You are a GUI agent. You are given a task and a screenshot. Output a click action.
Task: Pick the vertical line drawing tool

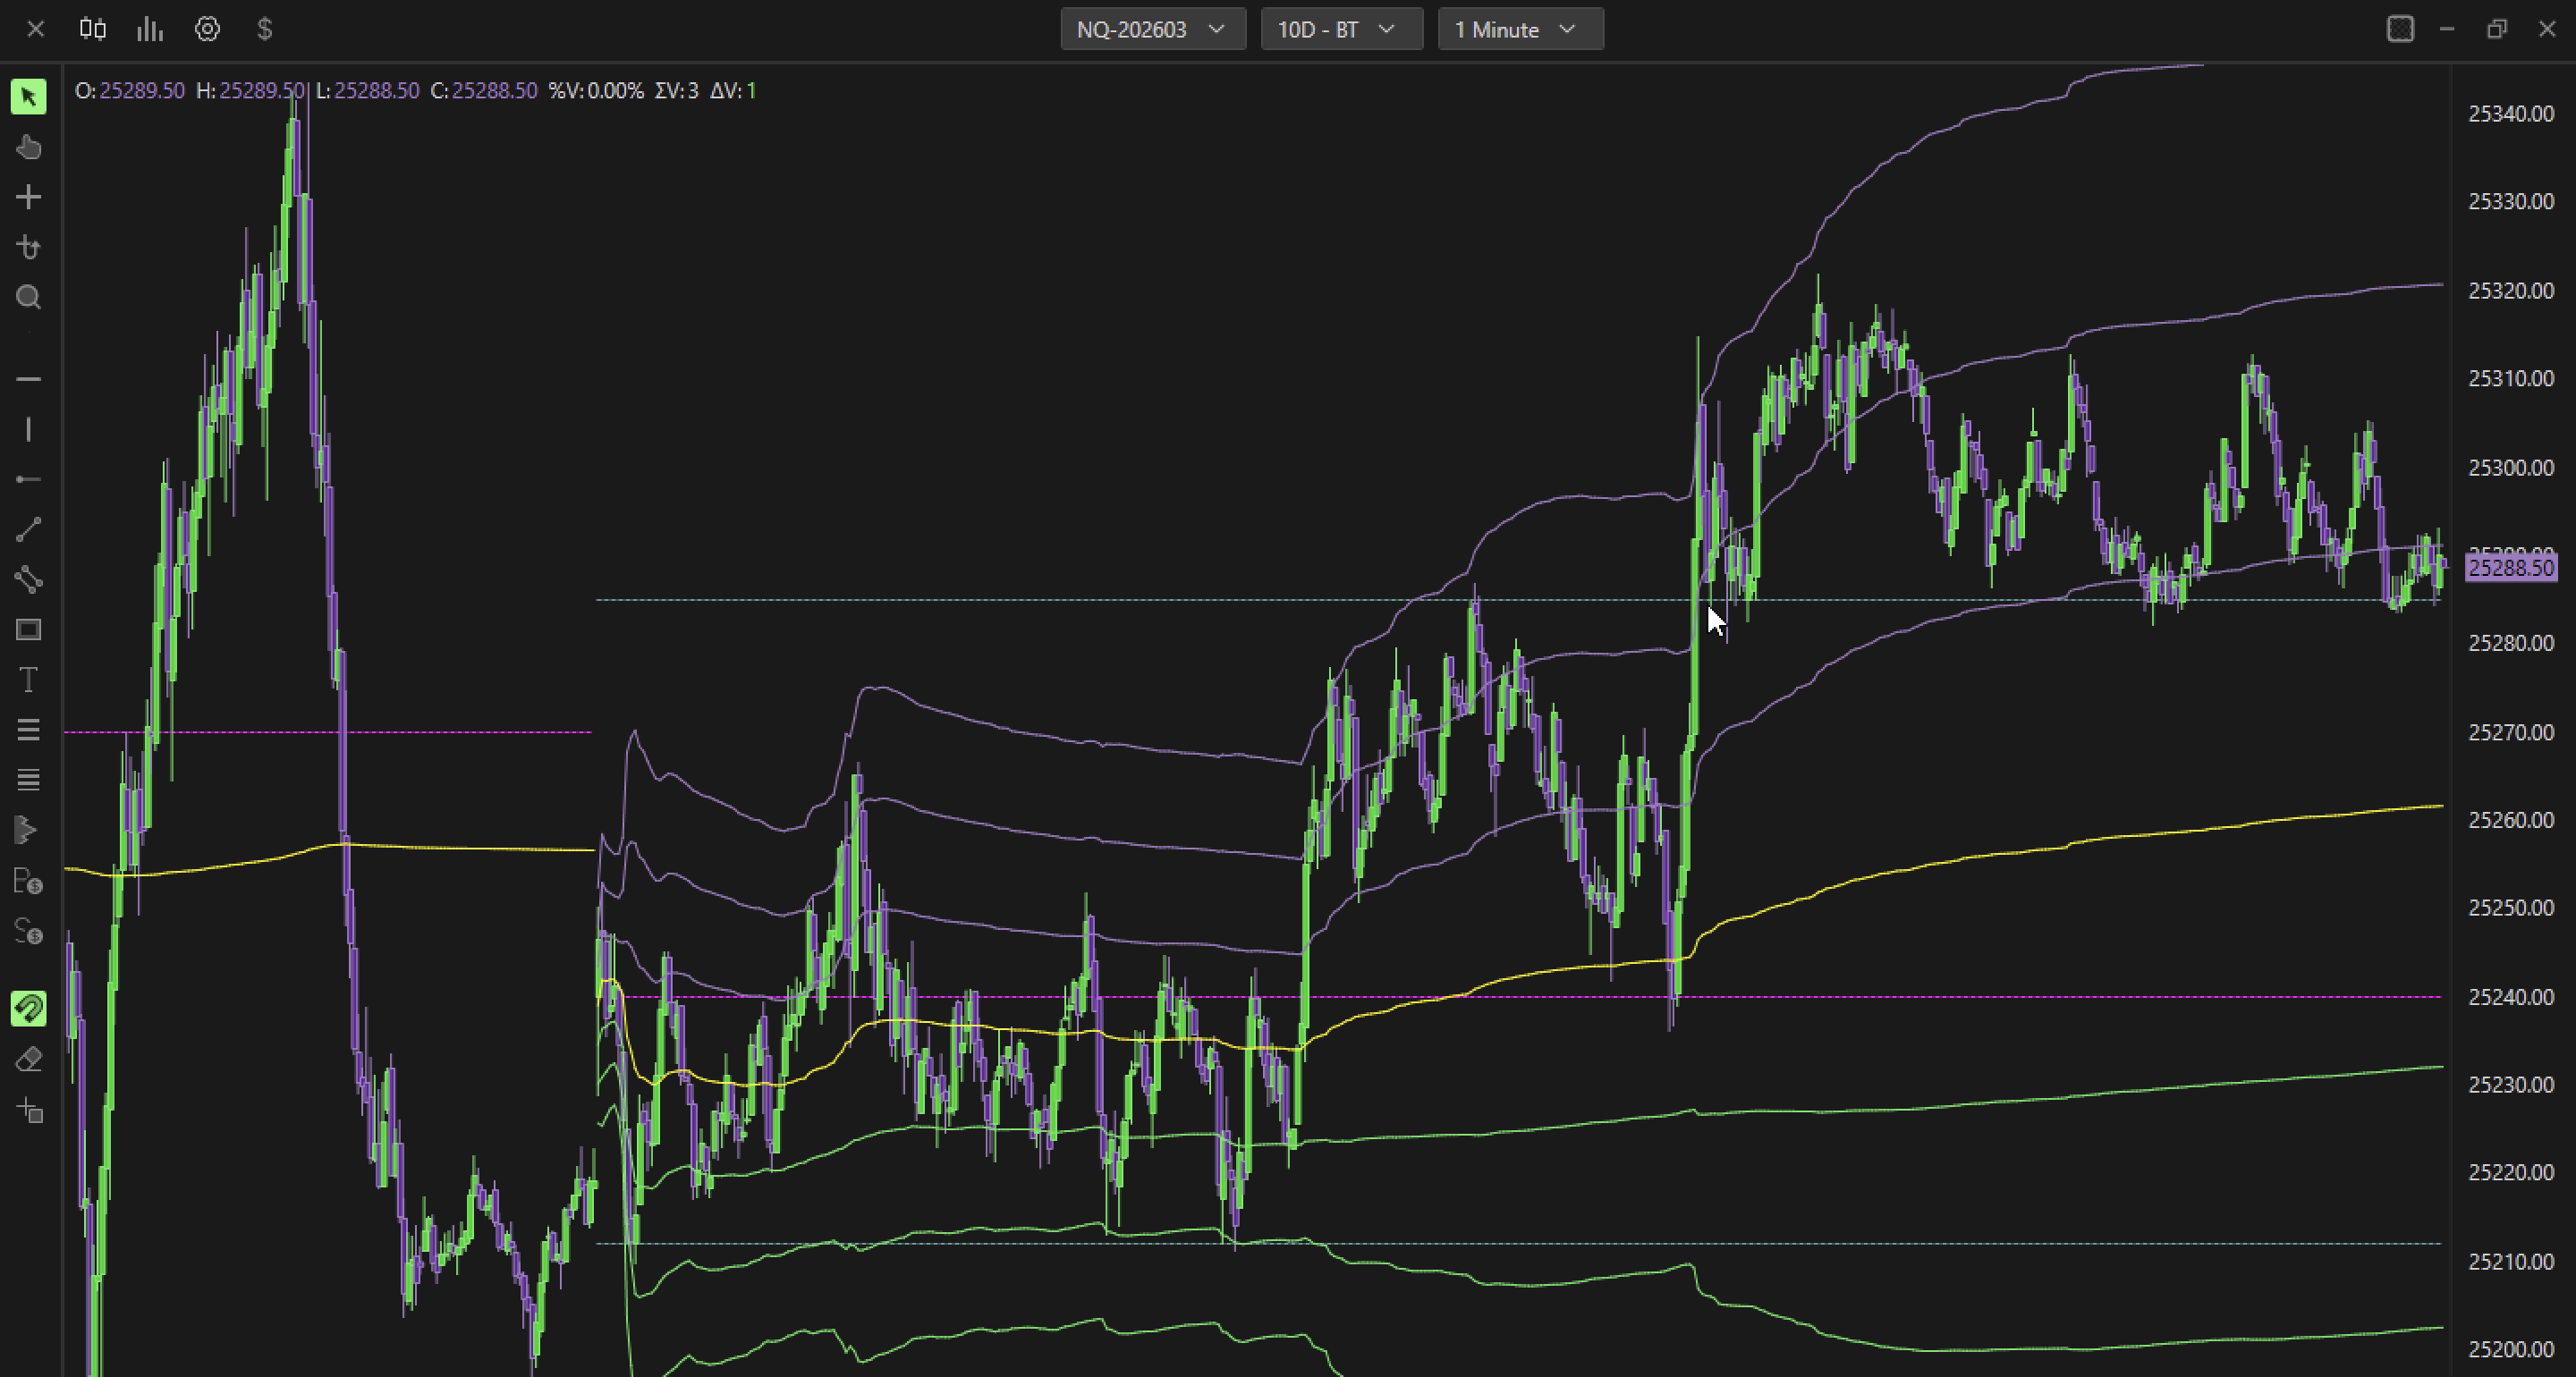click(x=28, y=430)
